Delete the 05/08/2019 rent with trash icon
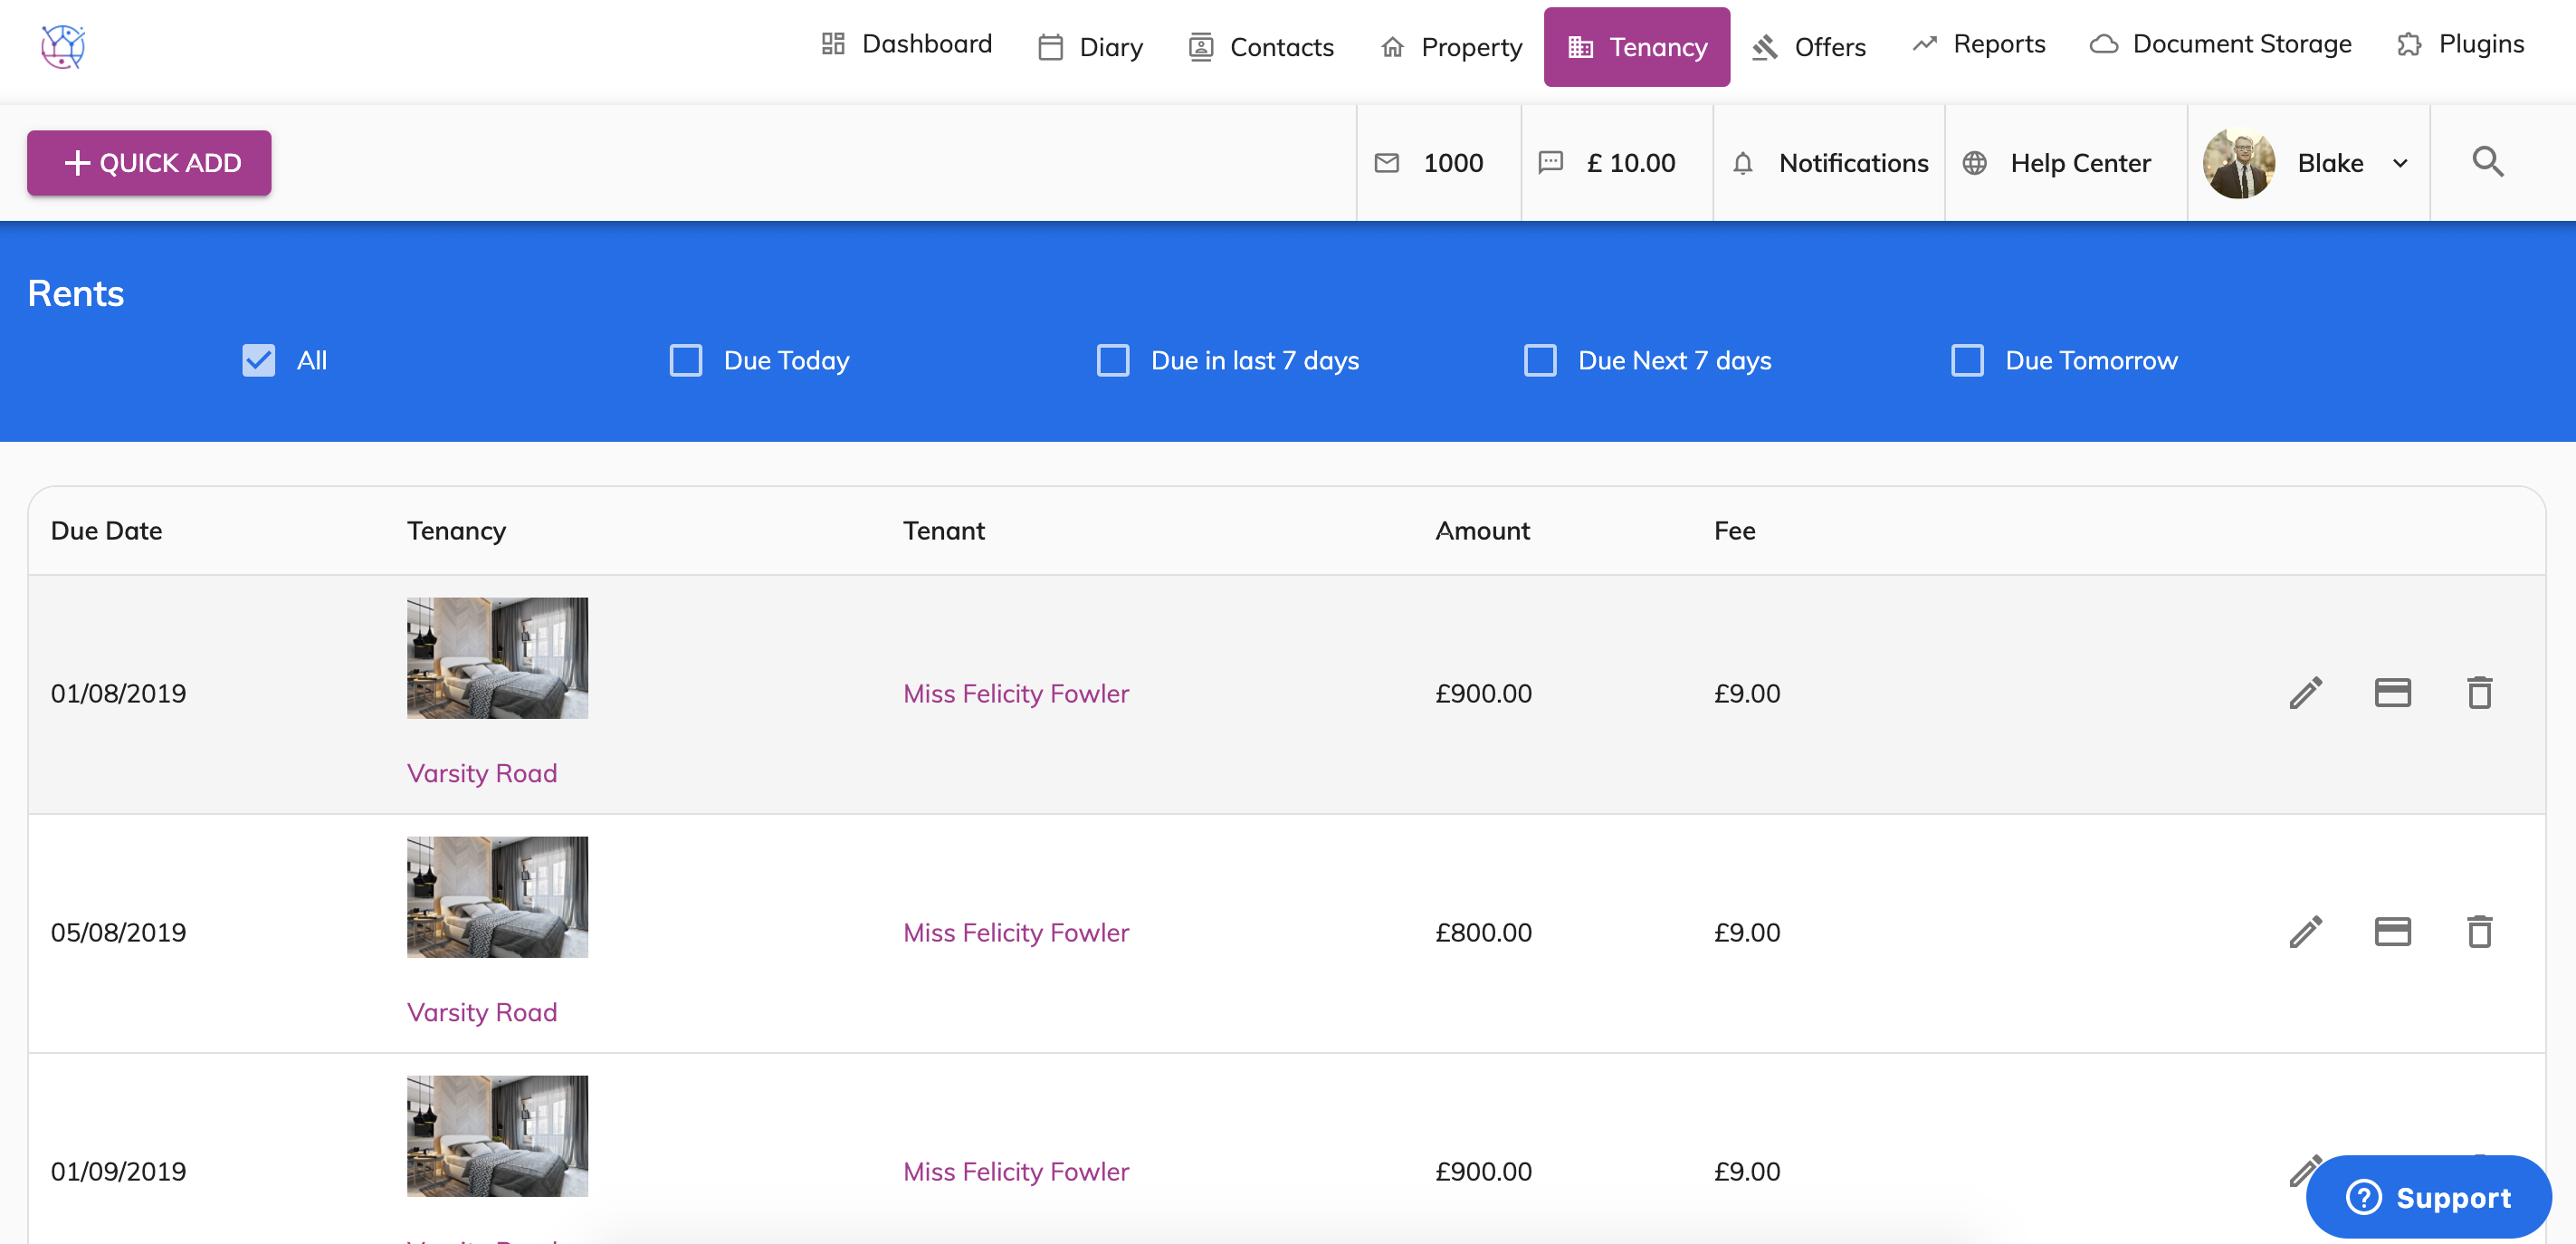The width and height of the screenshot is (2576, 1244). pos(2479,932)
